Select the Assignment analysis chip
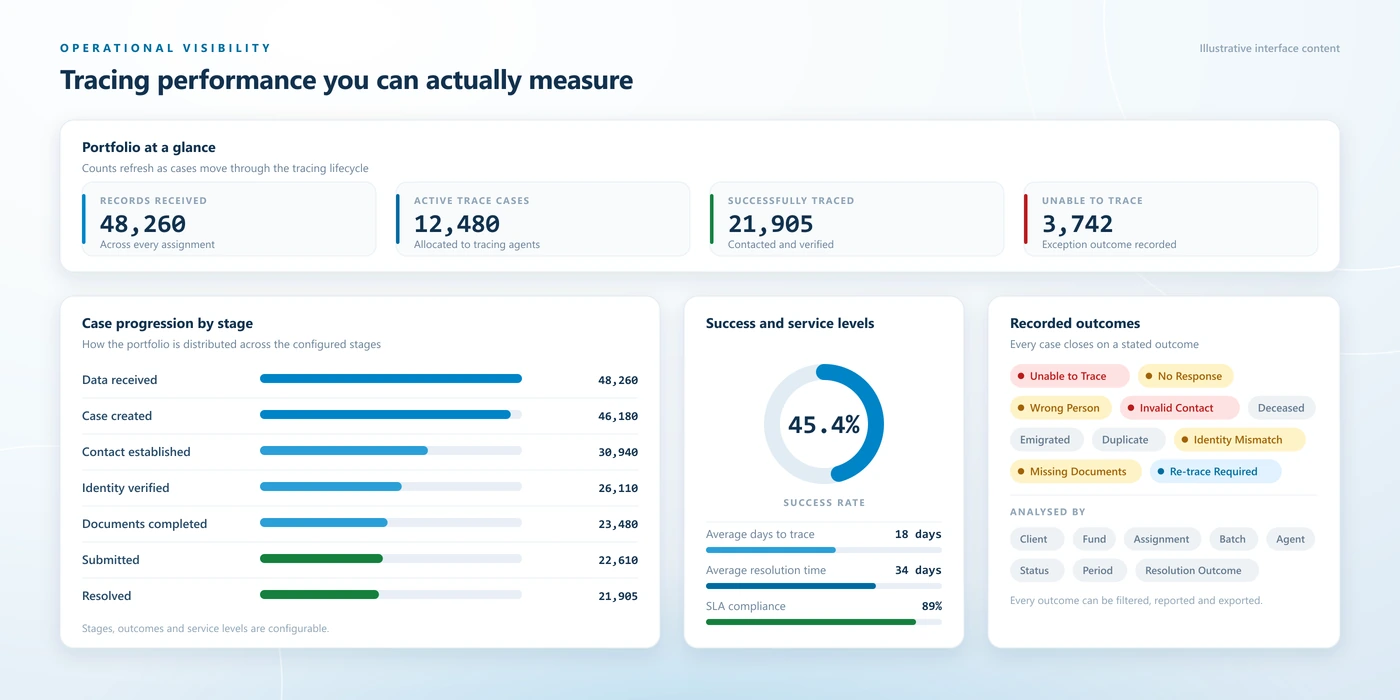Screen dimensions: 1400x700 1161,539
